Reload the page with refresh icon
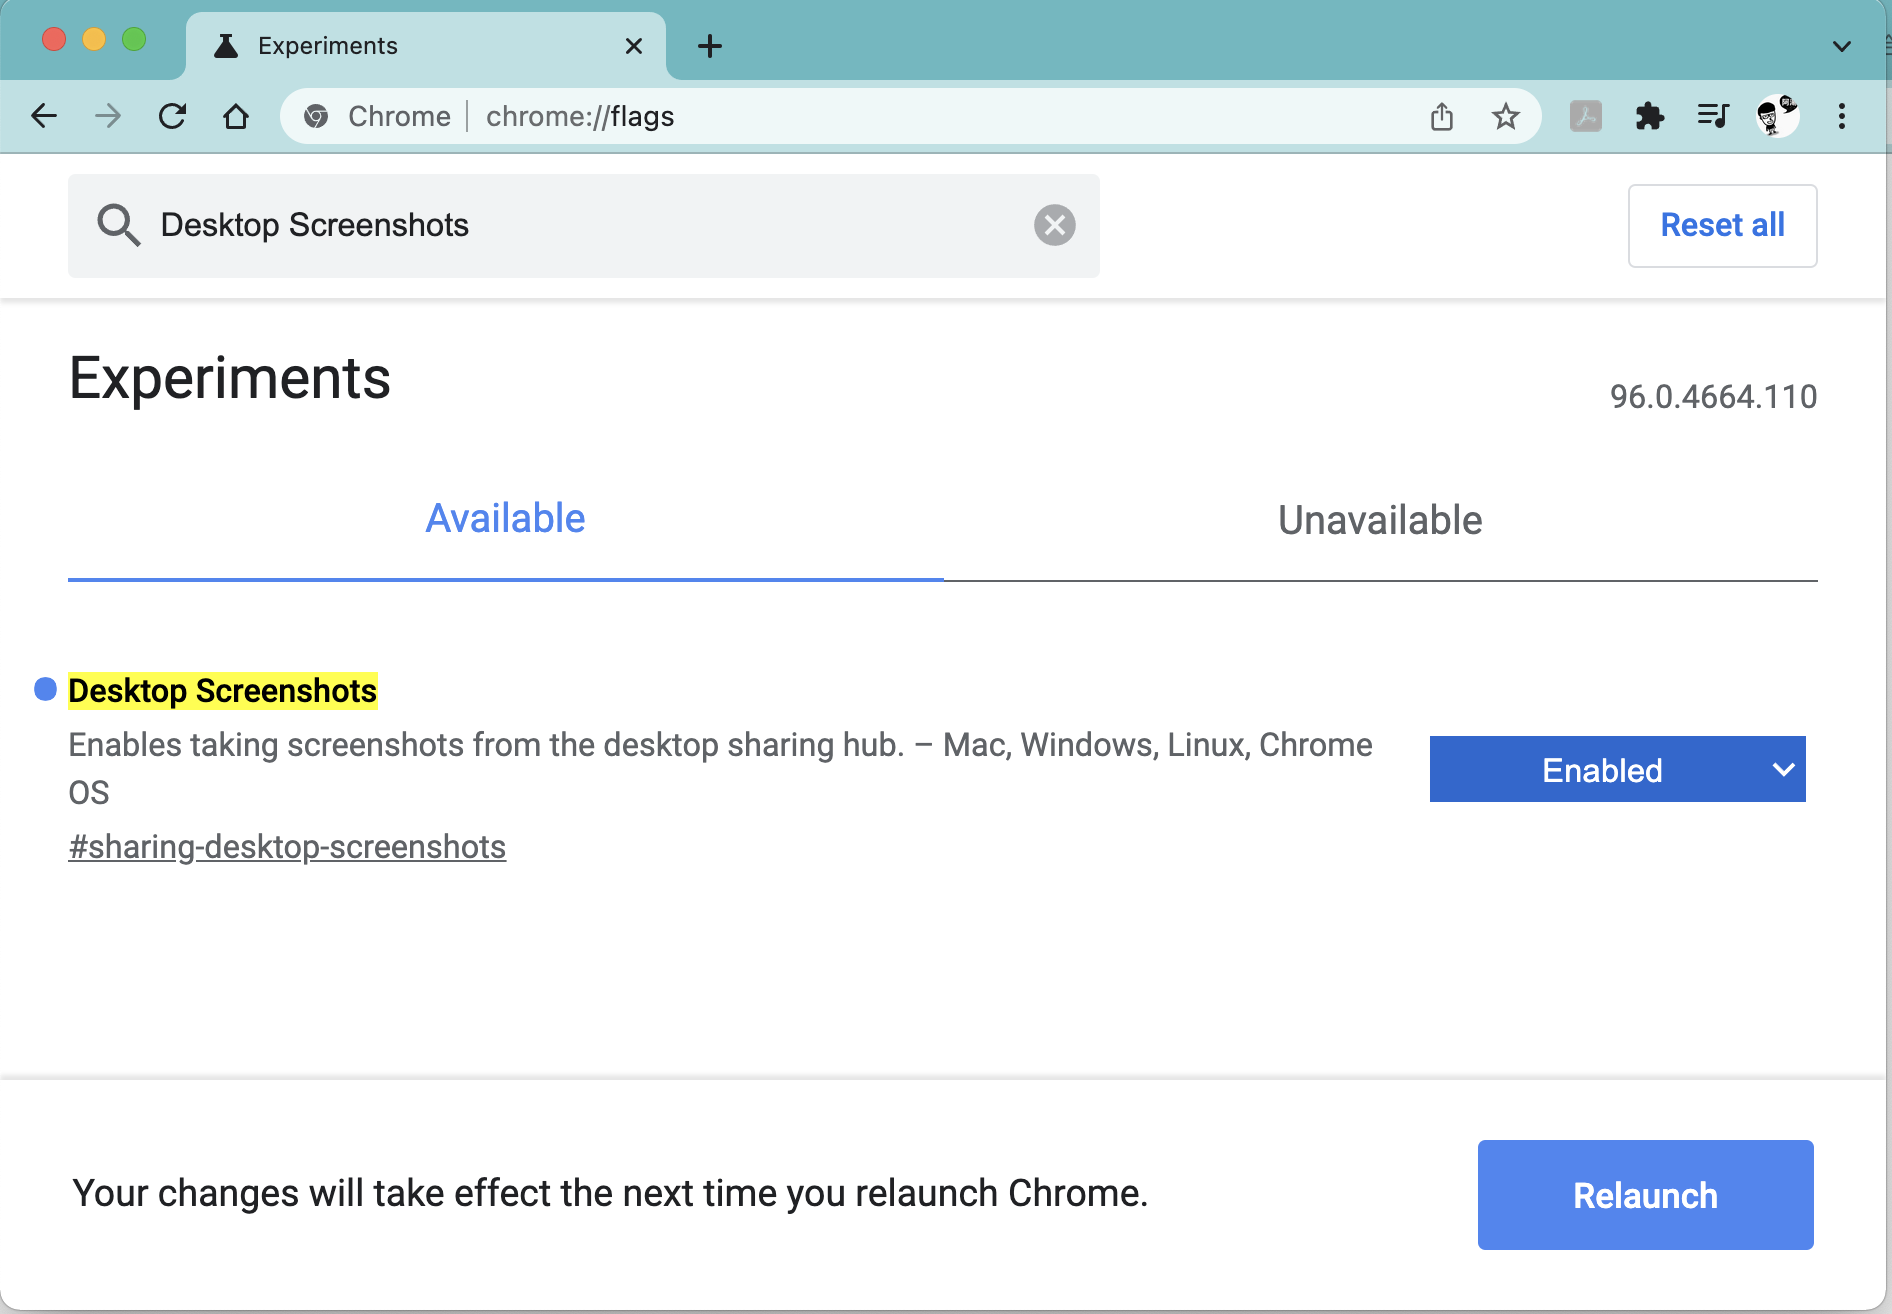 point(172,116)
